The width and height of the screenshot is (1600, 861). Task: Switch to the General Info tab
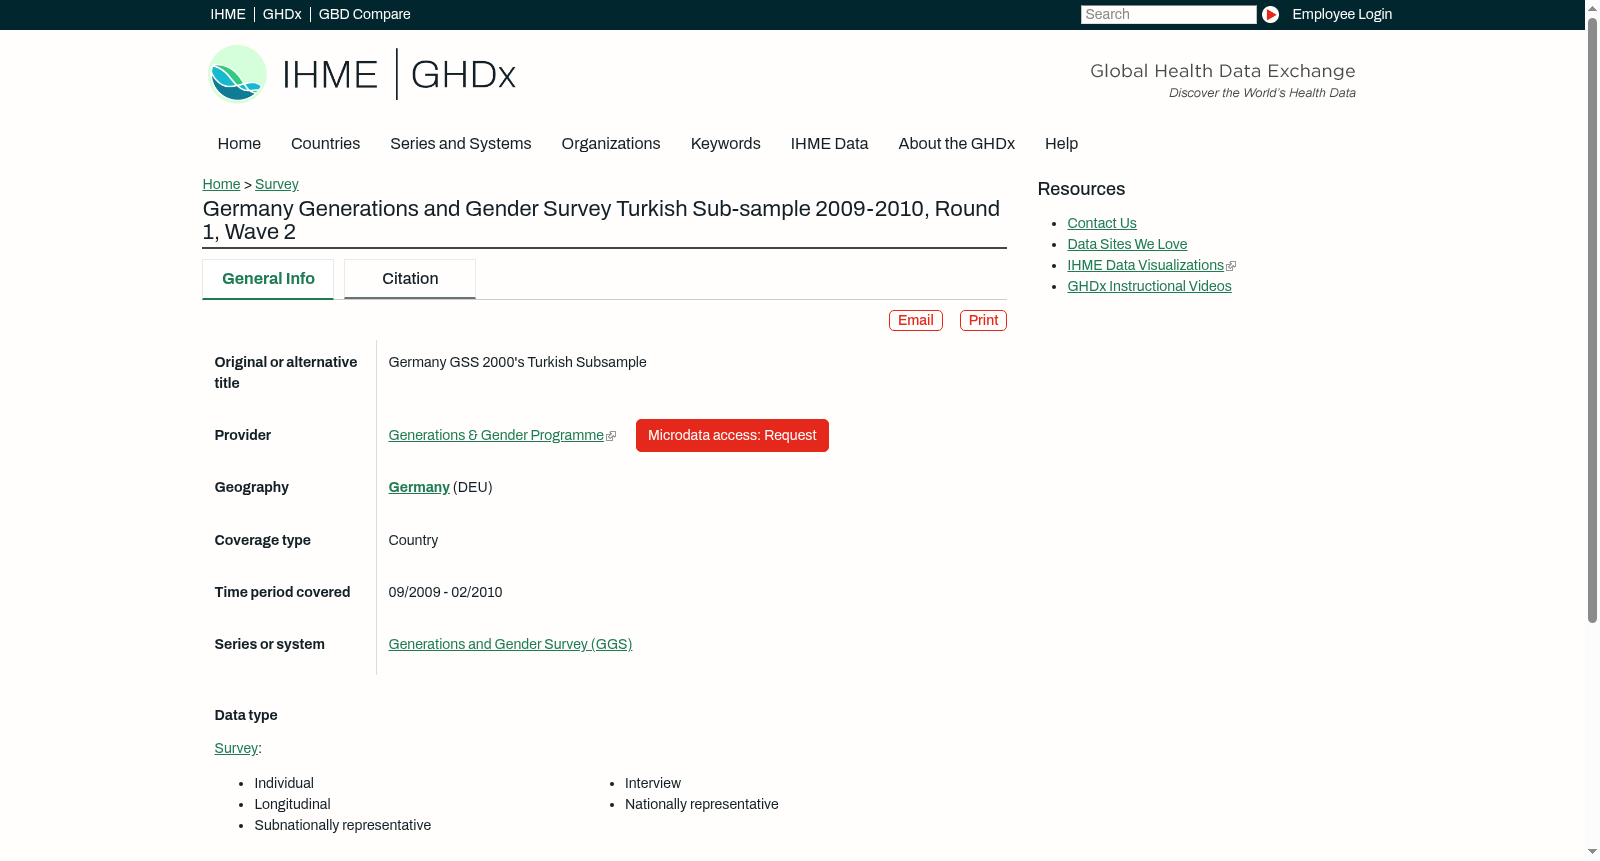(268, 279)
